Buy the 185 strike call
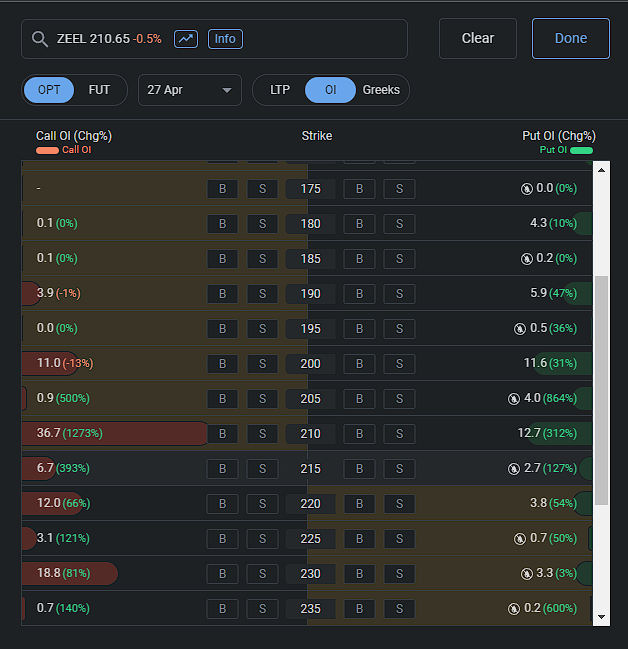Viewport: 628px width, 649px height. click(223, 259)
